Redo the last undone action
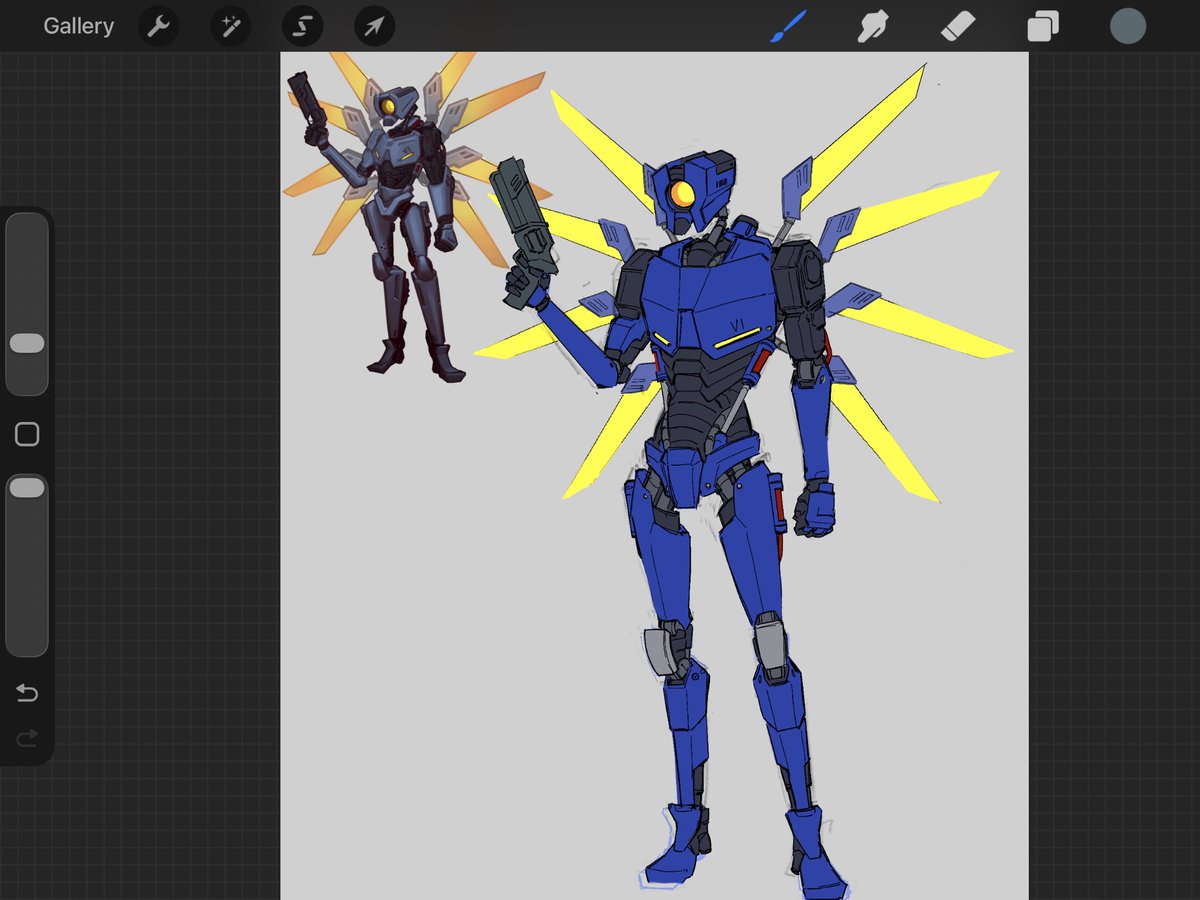 [x=27, y=739]
